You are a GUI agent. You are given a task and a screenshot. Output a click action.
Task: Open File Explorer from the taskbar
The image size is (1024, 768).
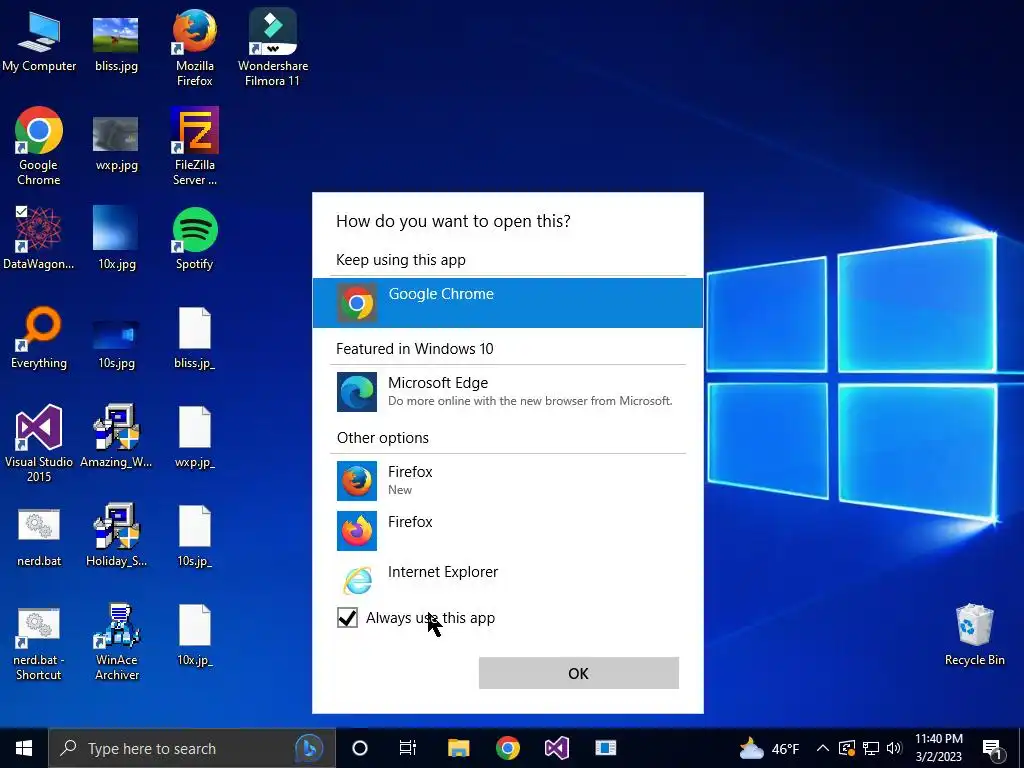[x=458, y=748]
